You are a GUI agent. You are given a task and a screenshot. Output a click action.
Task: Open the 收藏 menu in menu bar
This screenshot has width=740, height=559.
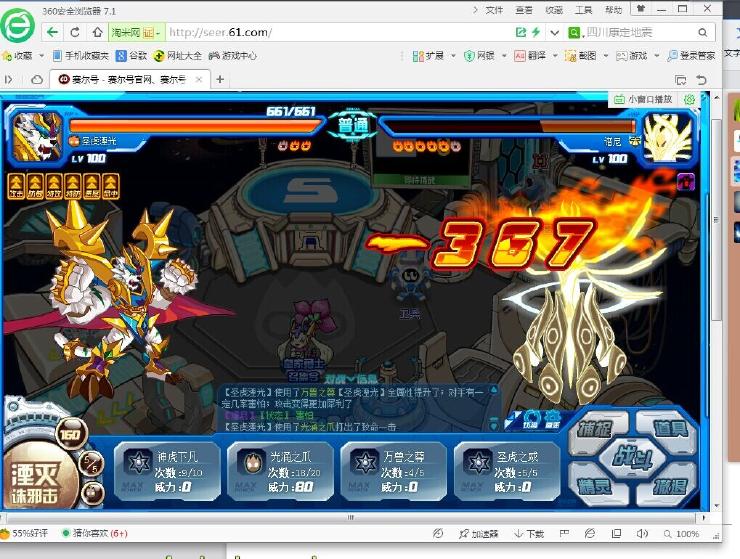554,9
